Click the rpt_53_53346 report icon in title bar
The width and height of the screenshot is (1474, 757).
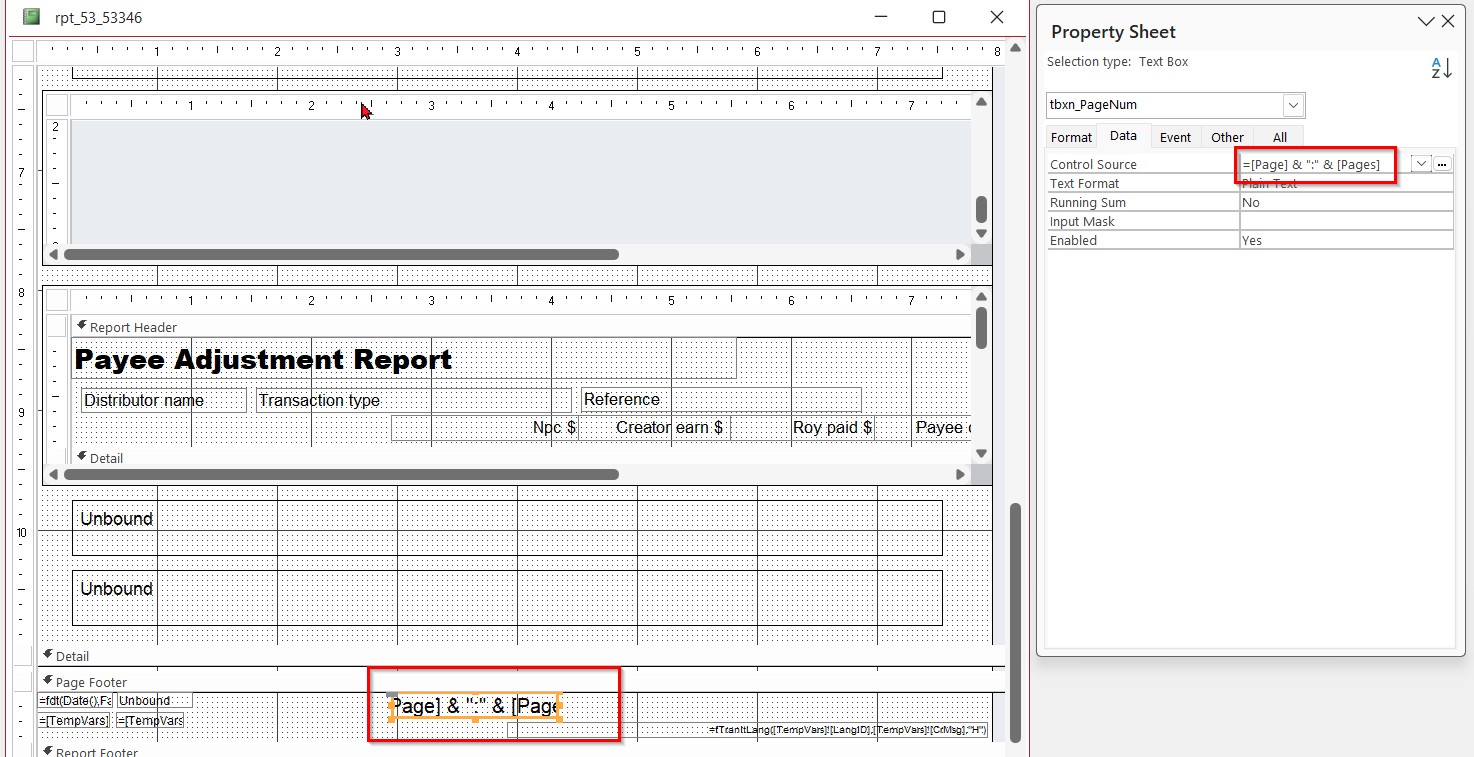pyautogui.click(x=32, y=17)
